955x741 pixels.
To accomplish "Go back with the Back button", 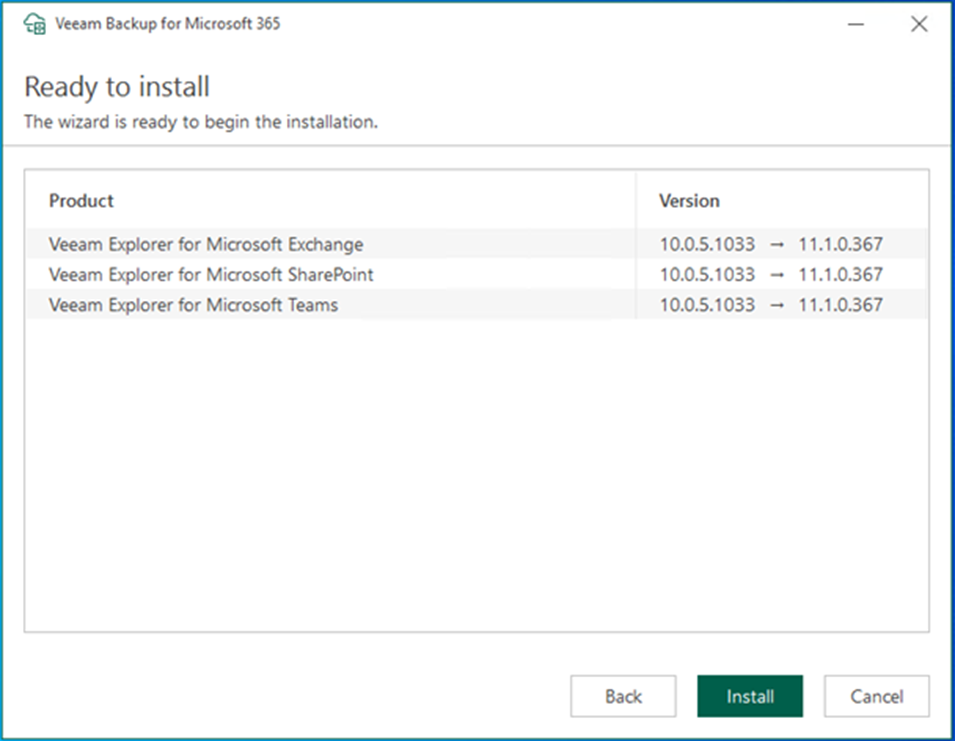I will [x=623, y=696].
